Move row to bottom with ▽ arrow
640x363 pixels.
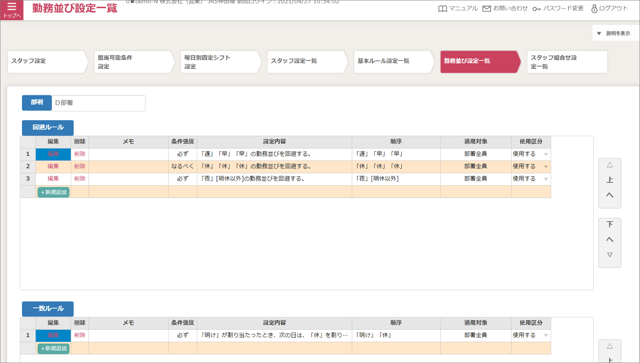609,254
